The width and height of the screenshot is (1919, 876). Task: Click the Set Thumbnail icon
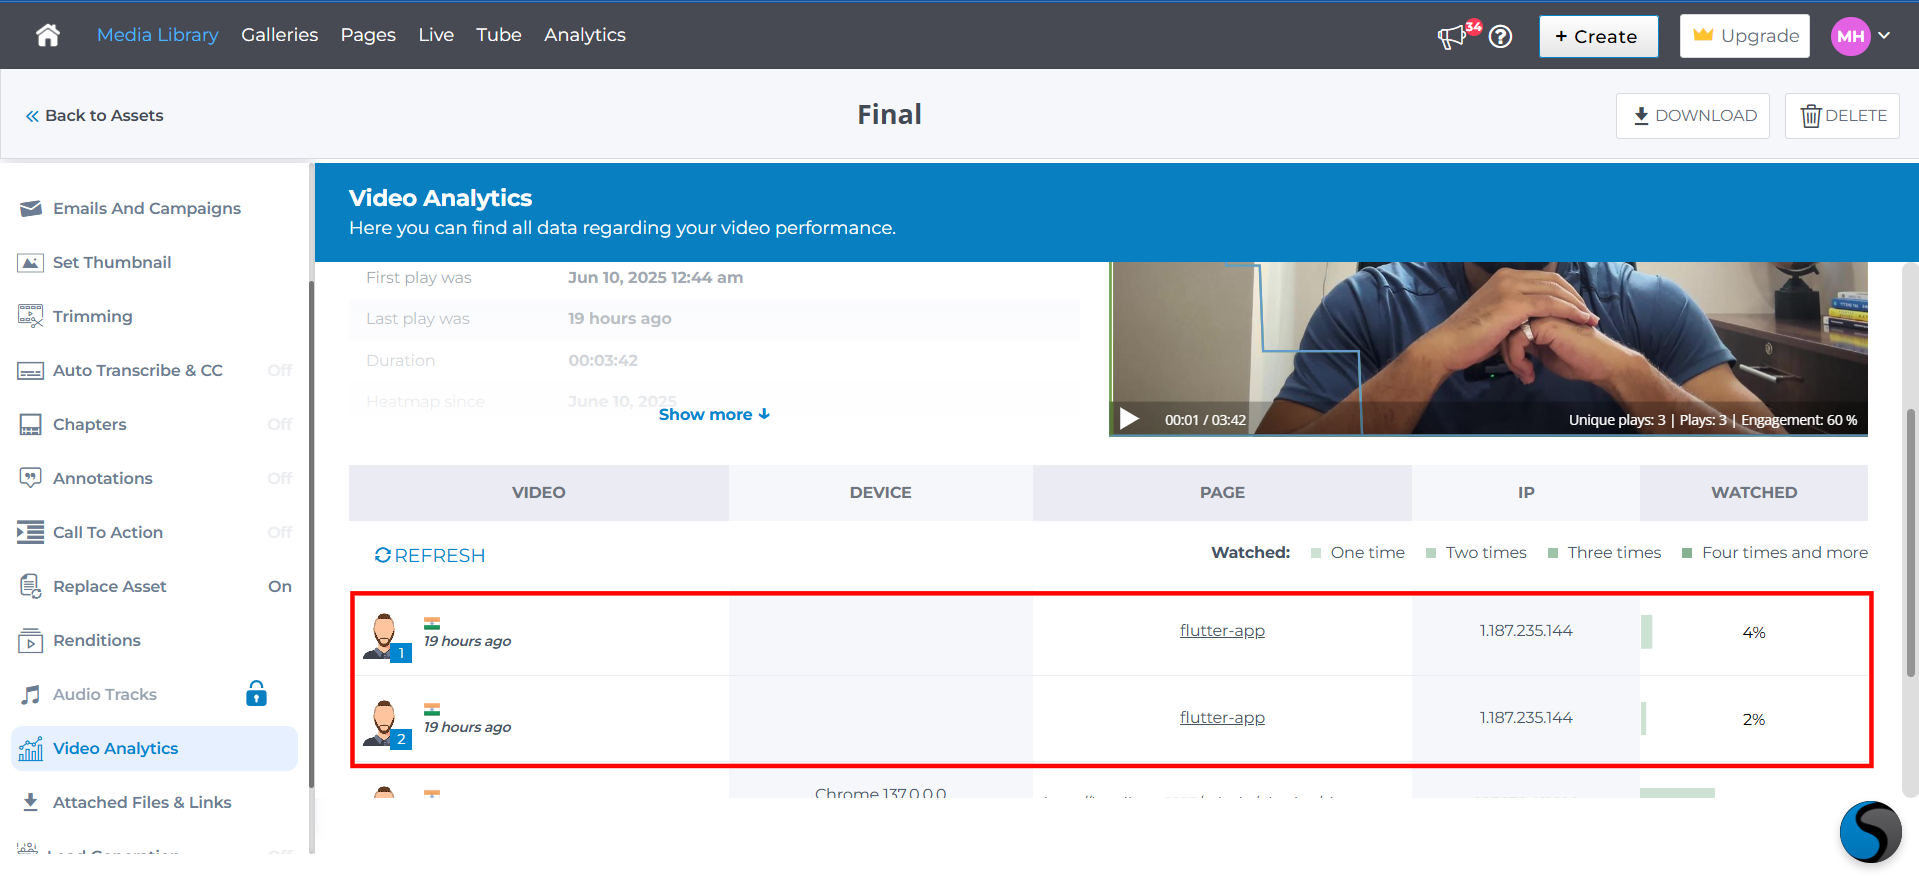click(31, 262)
